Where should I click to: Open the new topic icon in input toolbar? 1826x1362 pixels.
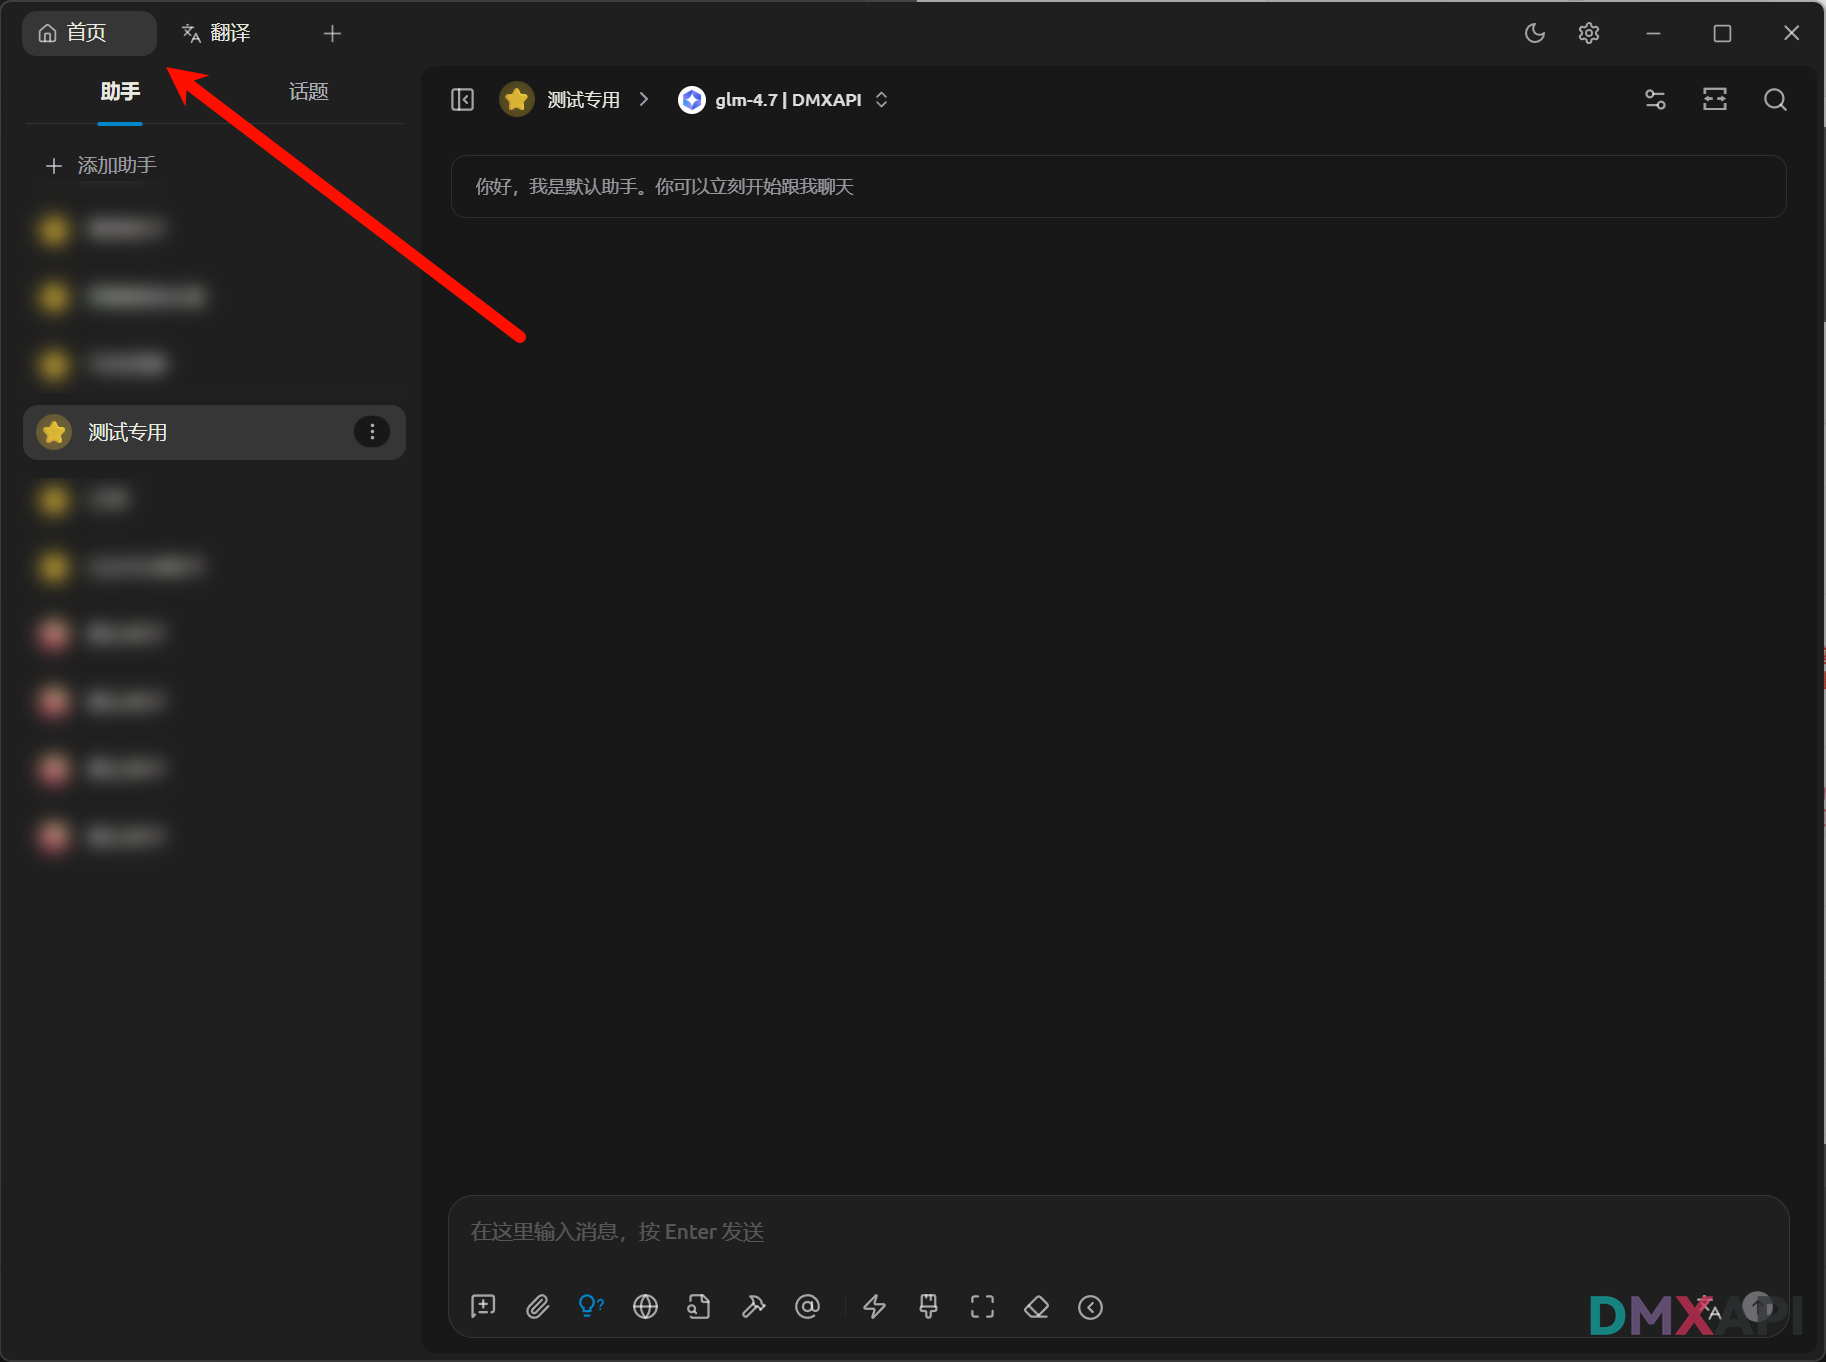coord(483,1307)
